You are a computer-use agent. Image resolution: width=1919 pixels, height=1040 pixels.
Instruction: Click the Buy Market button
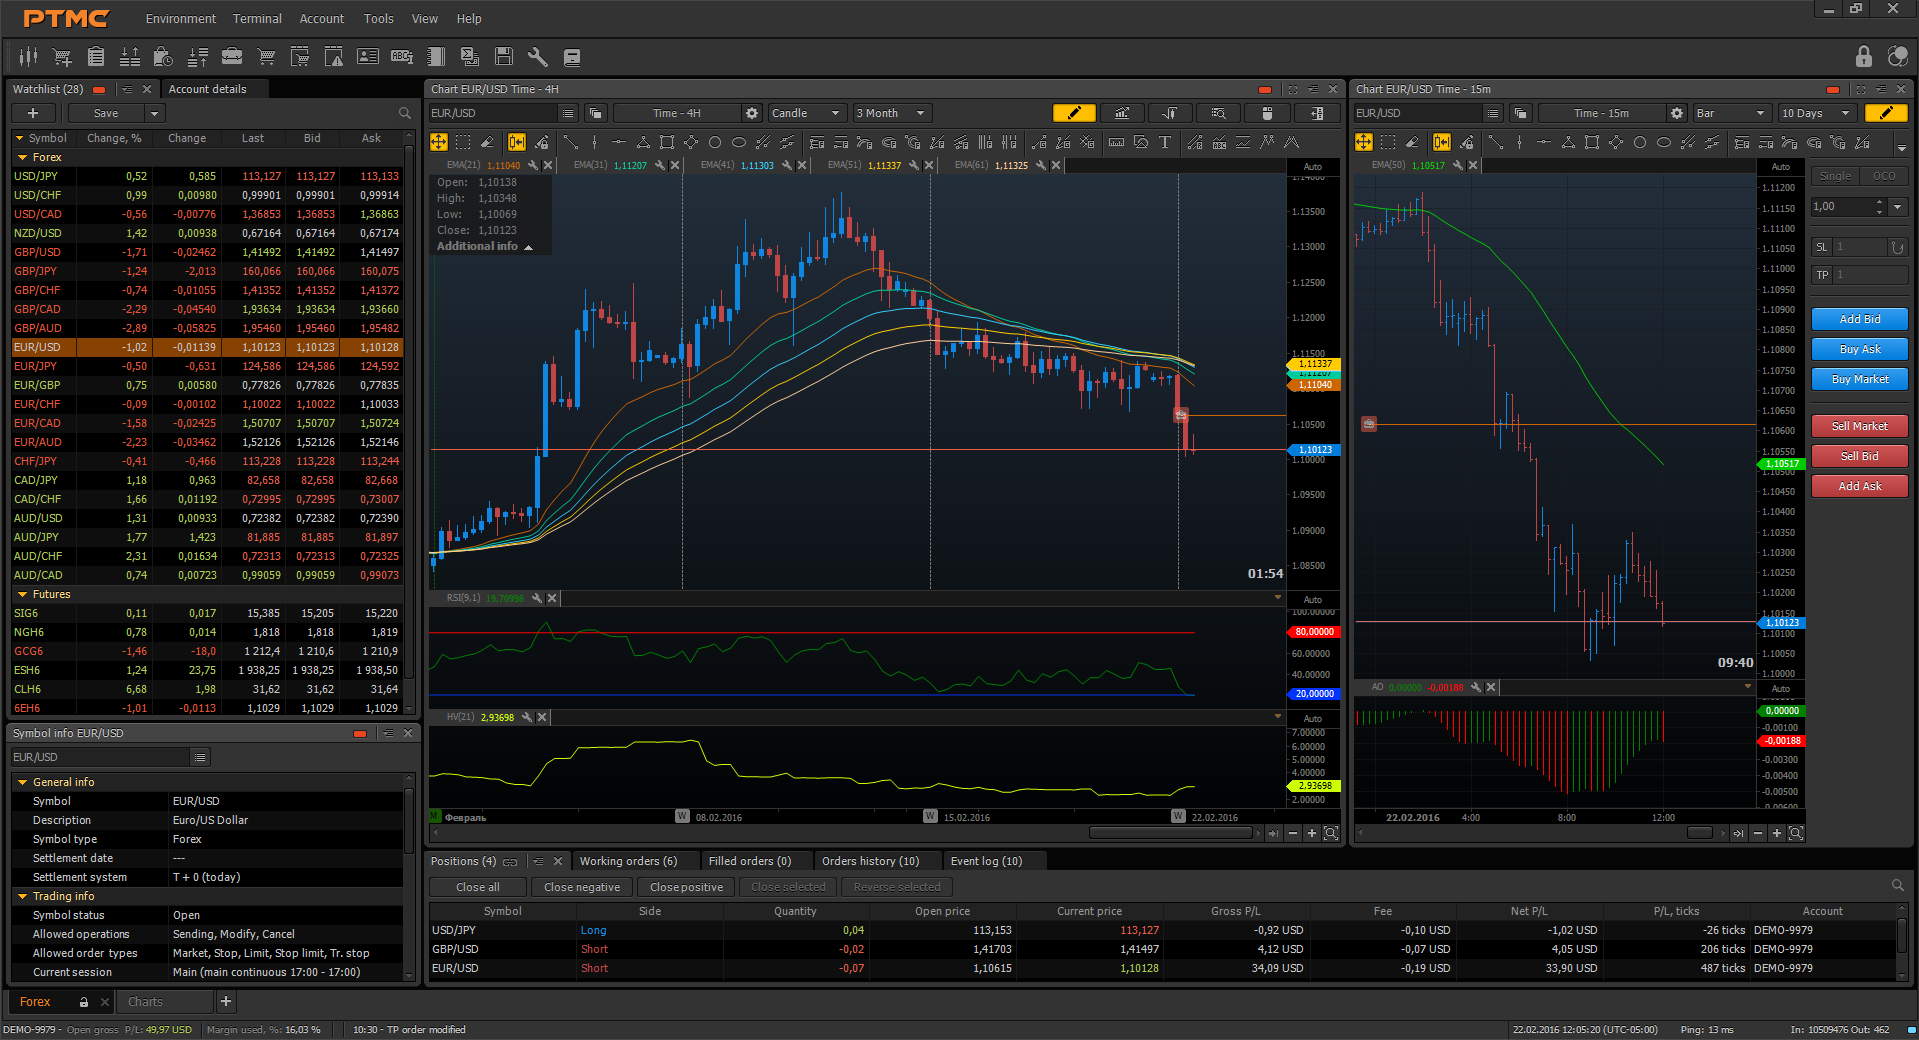coord(1860,379)
